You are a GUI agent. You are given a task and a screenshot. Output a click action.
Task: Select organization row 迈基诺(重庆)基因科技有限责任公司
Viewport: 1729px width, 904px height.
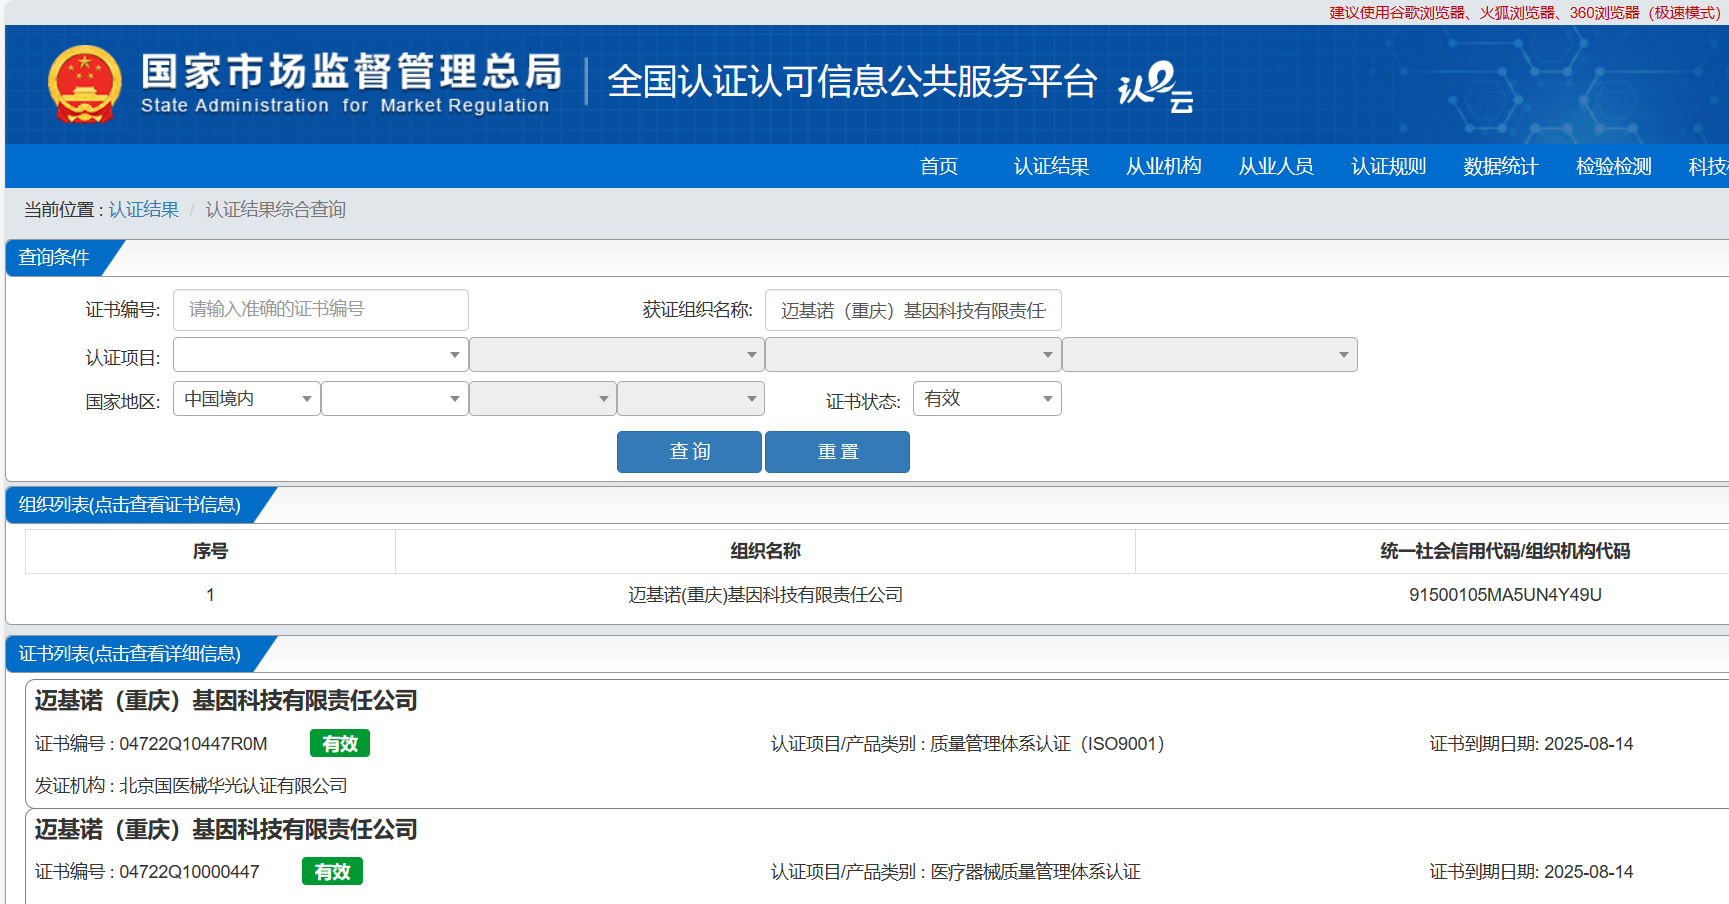click(x=765, y=595)
